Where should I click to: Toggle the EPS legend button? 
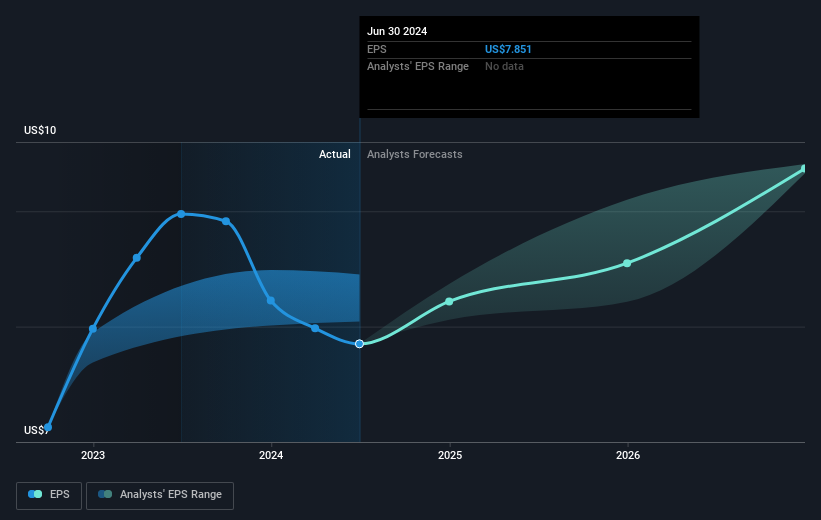pyautogui.click(x=49, y=495)
